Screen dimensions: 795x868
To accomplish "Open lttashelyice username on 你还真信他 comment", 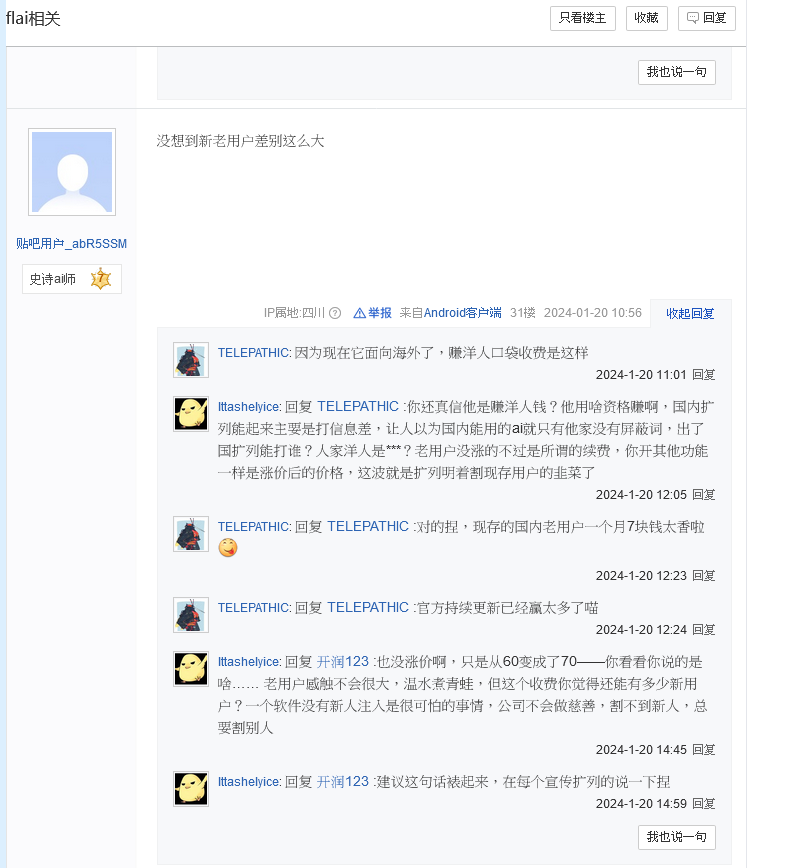I will (x=249, y=407).
